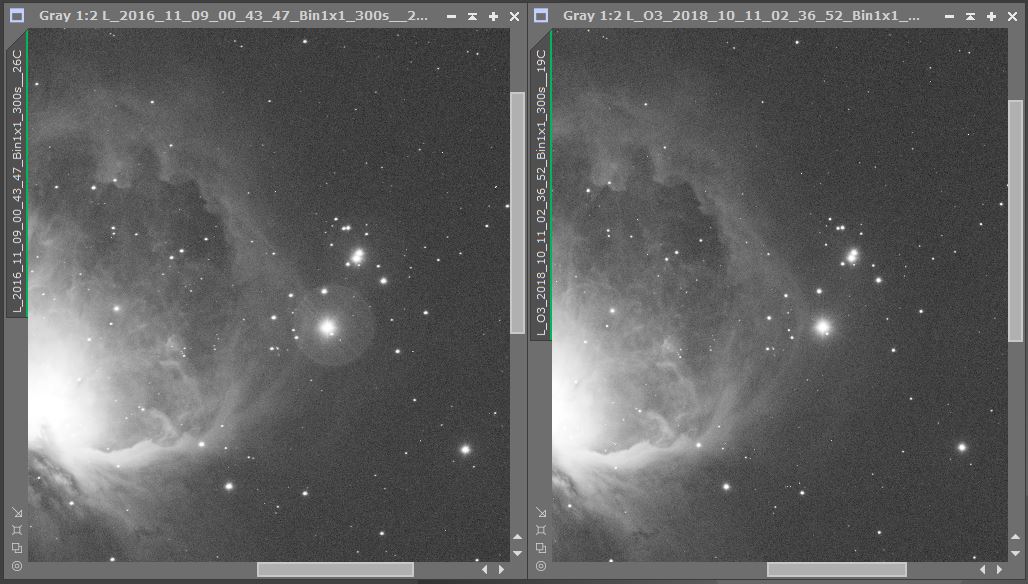Click the window icon of the O3 2018 image window
The width and height of the screenshot is (1028, 584).
click(541, 15)
